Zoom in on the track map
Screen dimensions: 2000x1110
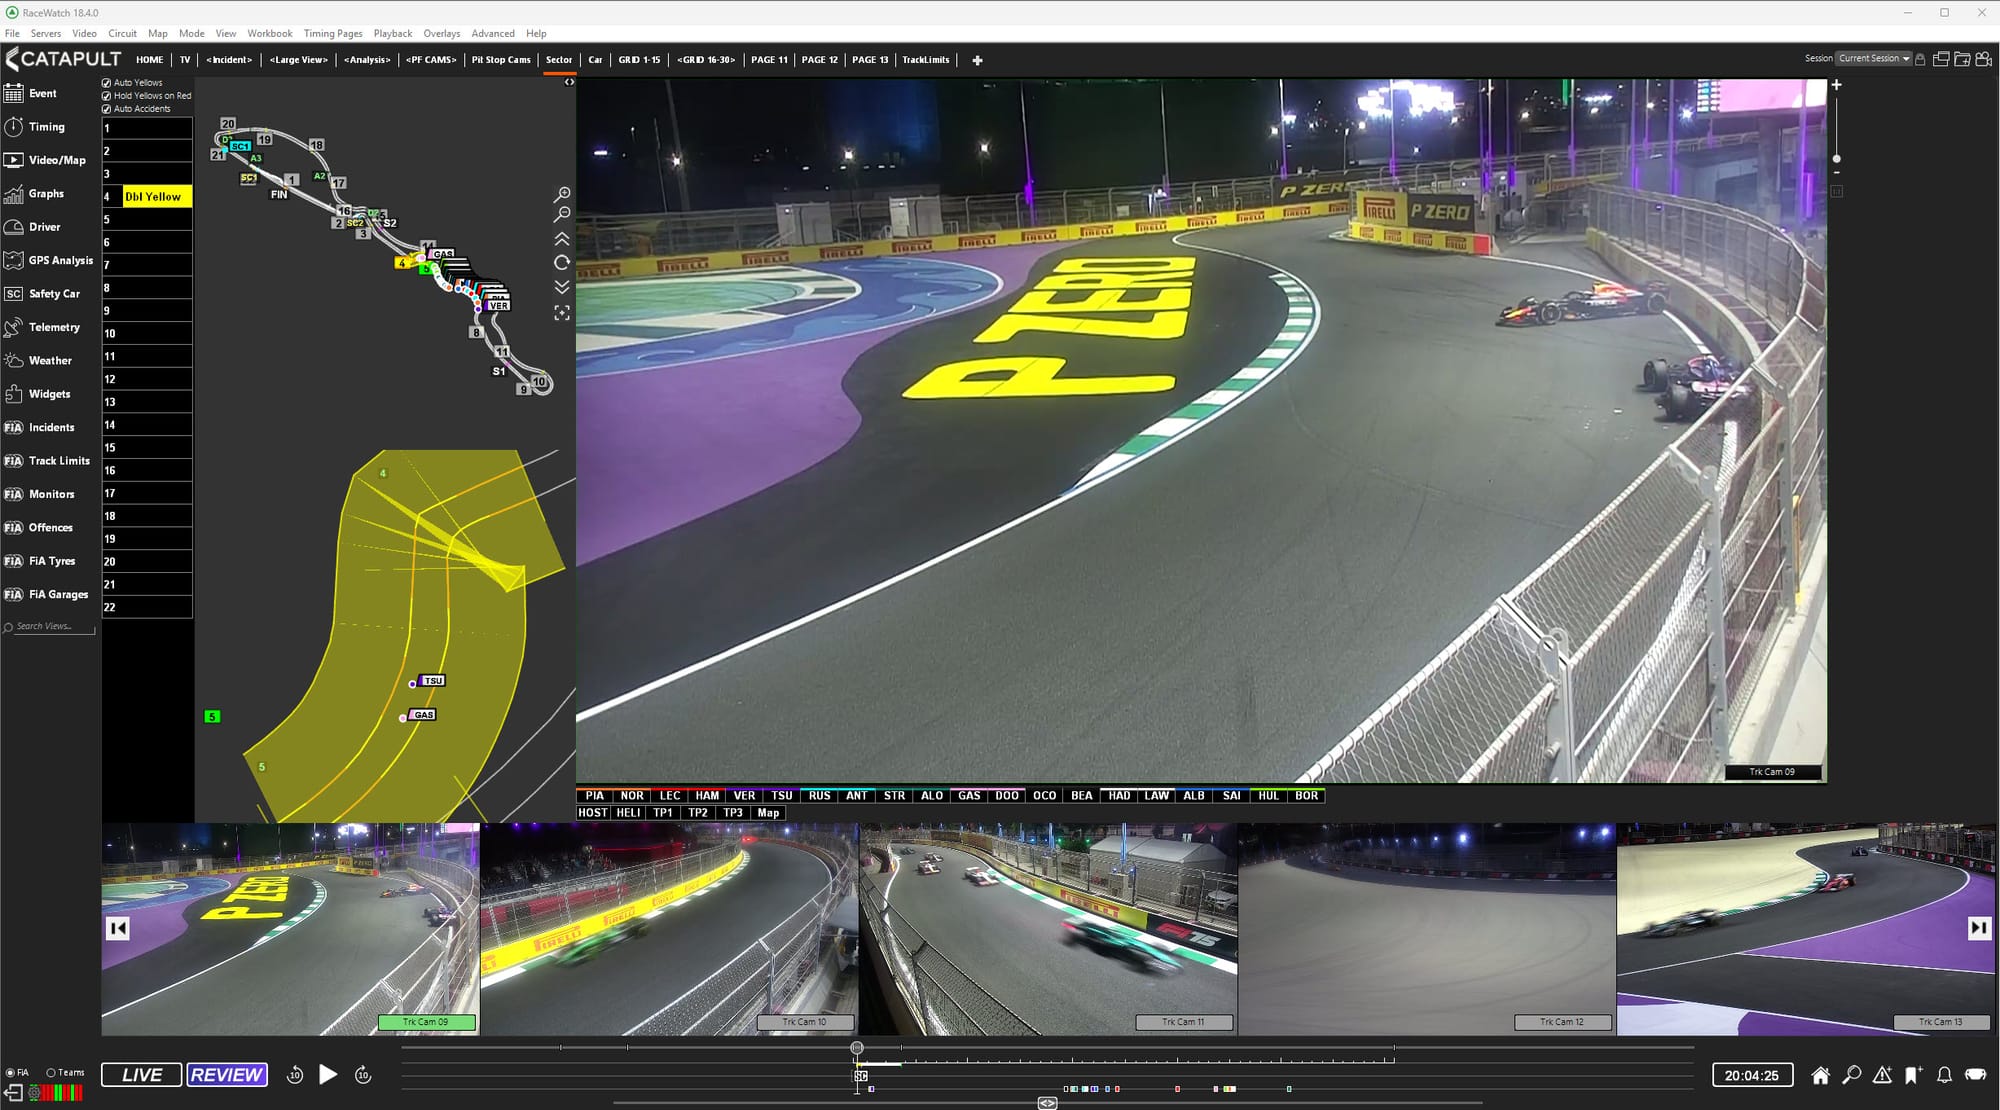point(562,194)
